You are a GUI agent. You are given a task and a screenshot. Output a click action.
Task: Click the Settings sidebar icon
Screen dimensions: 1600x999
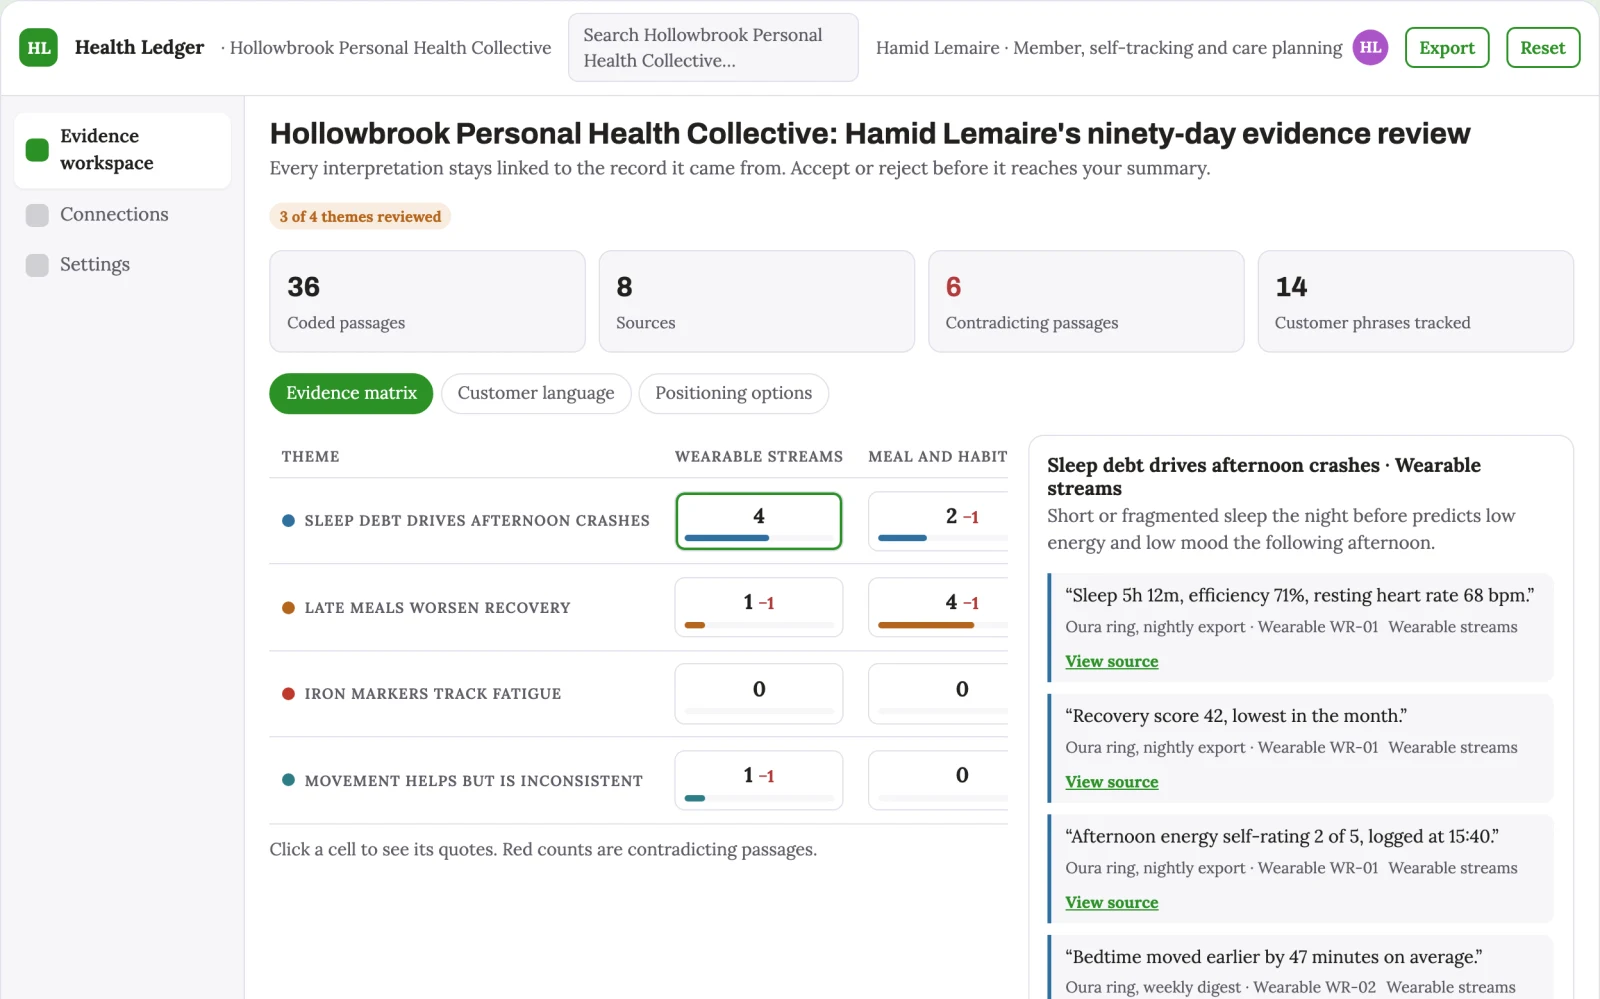click(37, 265)
